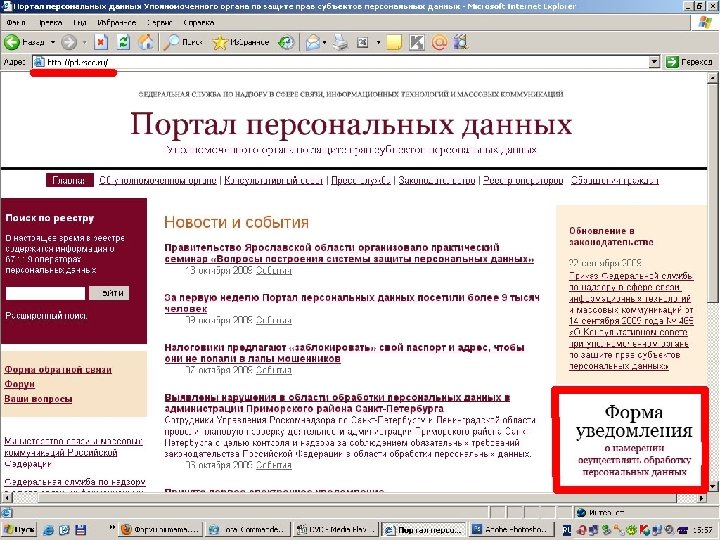Click the Интернет zone globe in status bar
Image resolution: width=720 pixels, height=540 pixels.
point(581,512)
